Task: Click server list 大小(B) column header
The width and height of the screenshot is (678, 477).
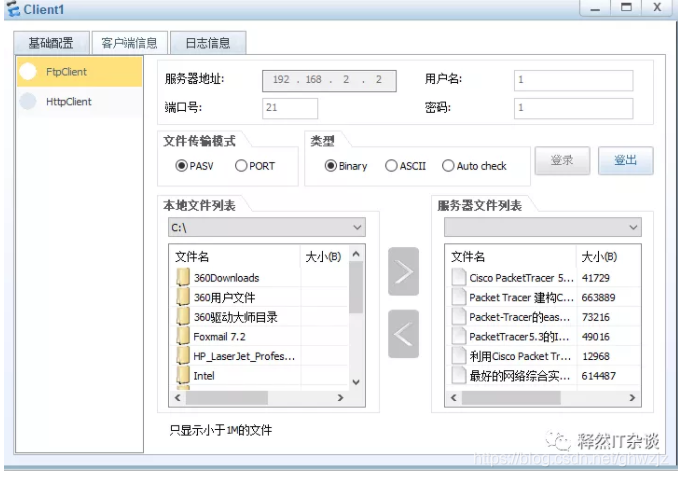Action: click(x=608, y=257)
